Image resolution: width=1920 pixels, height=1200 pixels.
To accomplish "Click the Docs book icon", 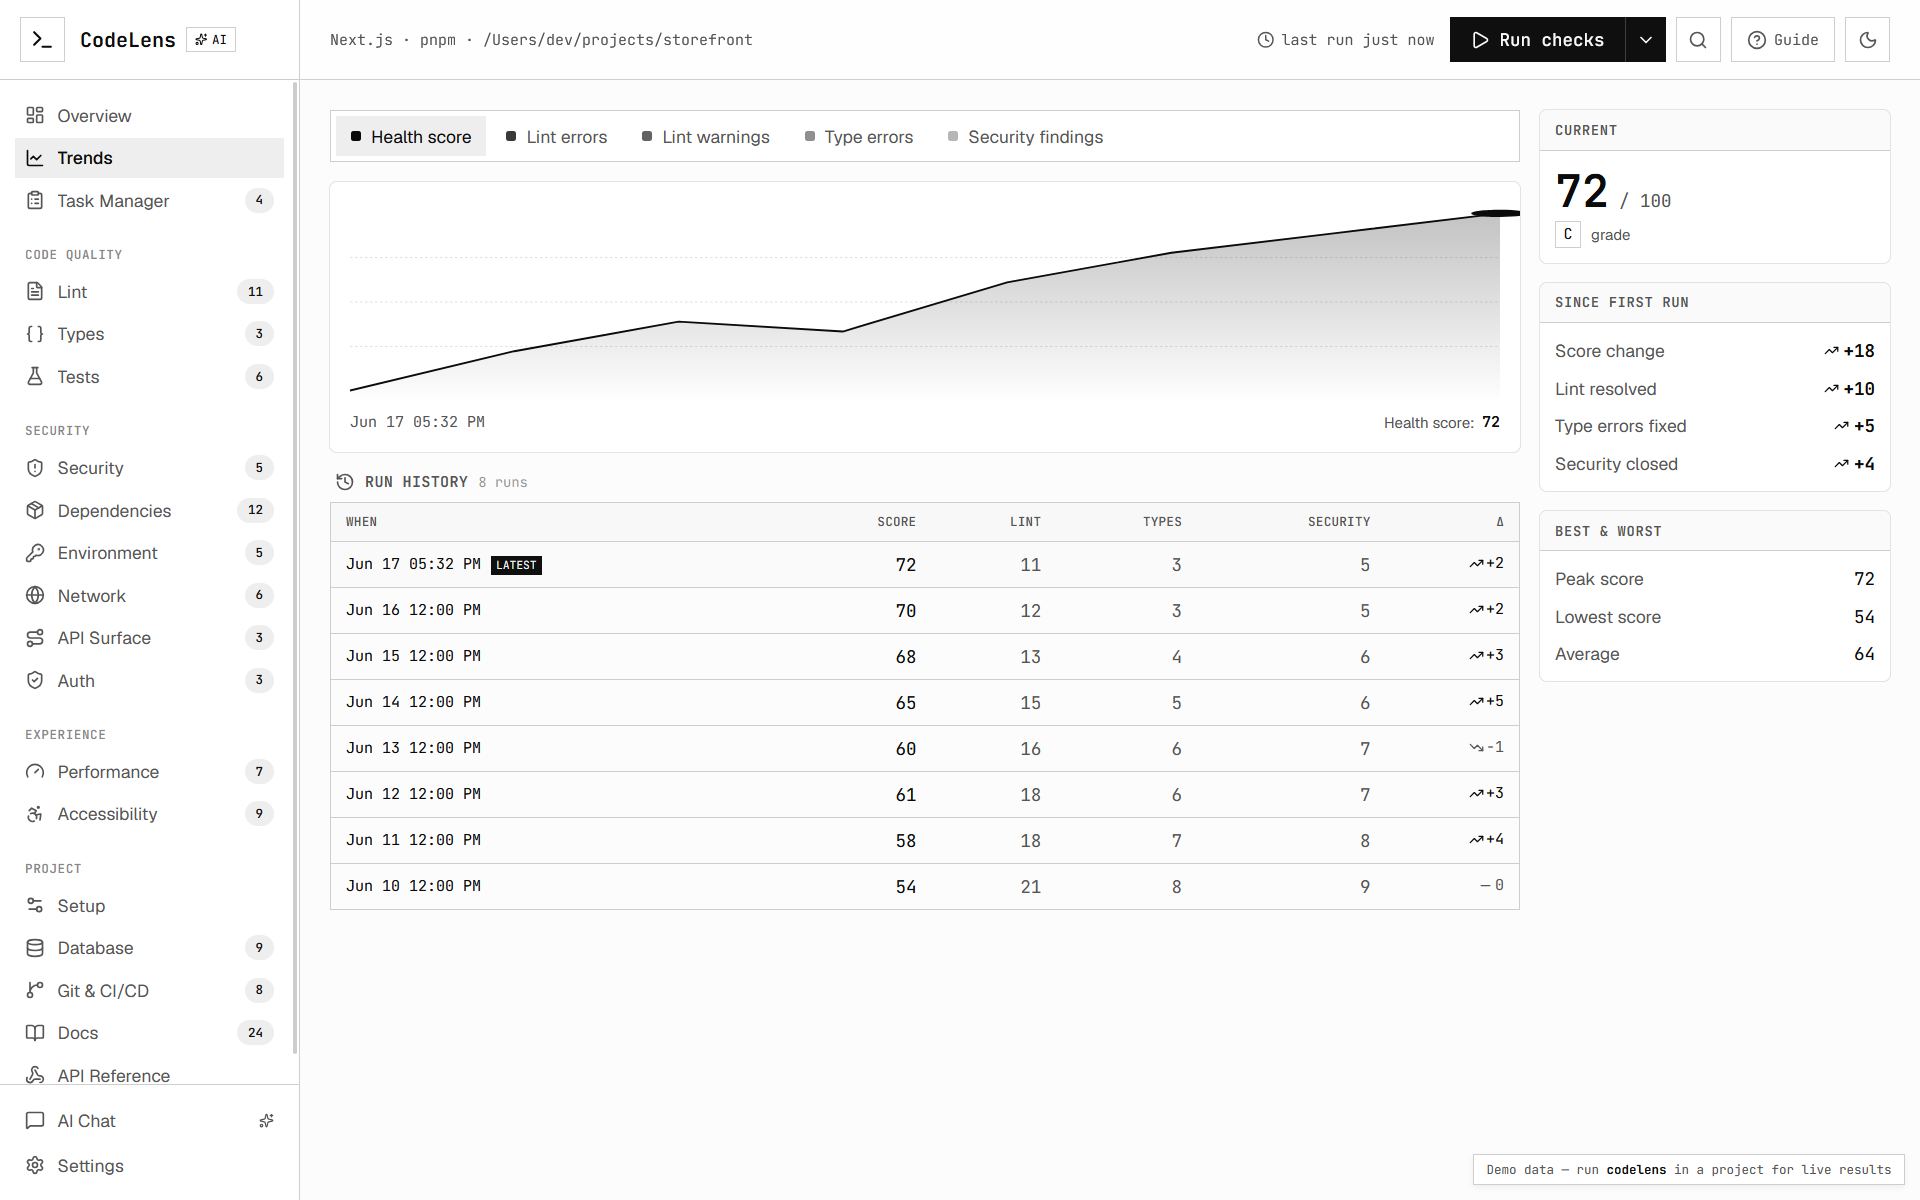I will [35, 1033].
